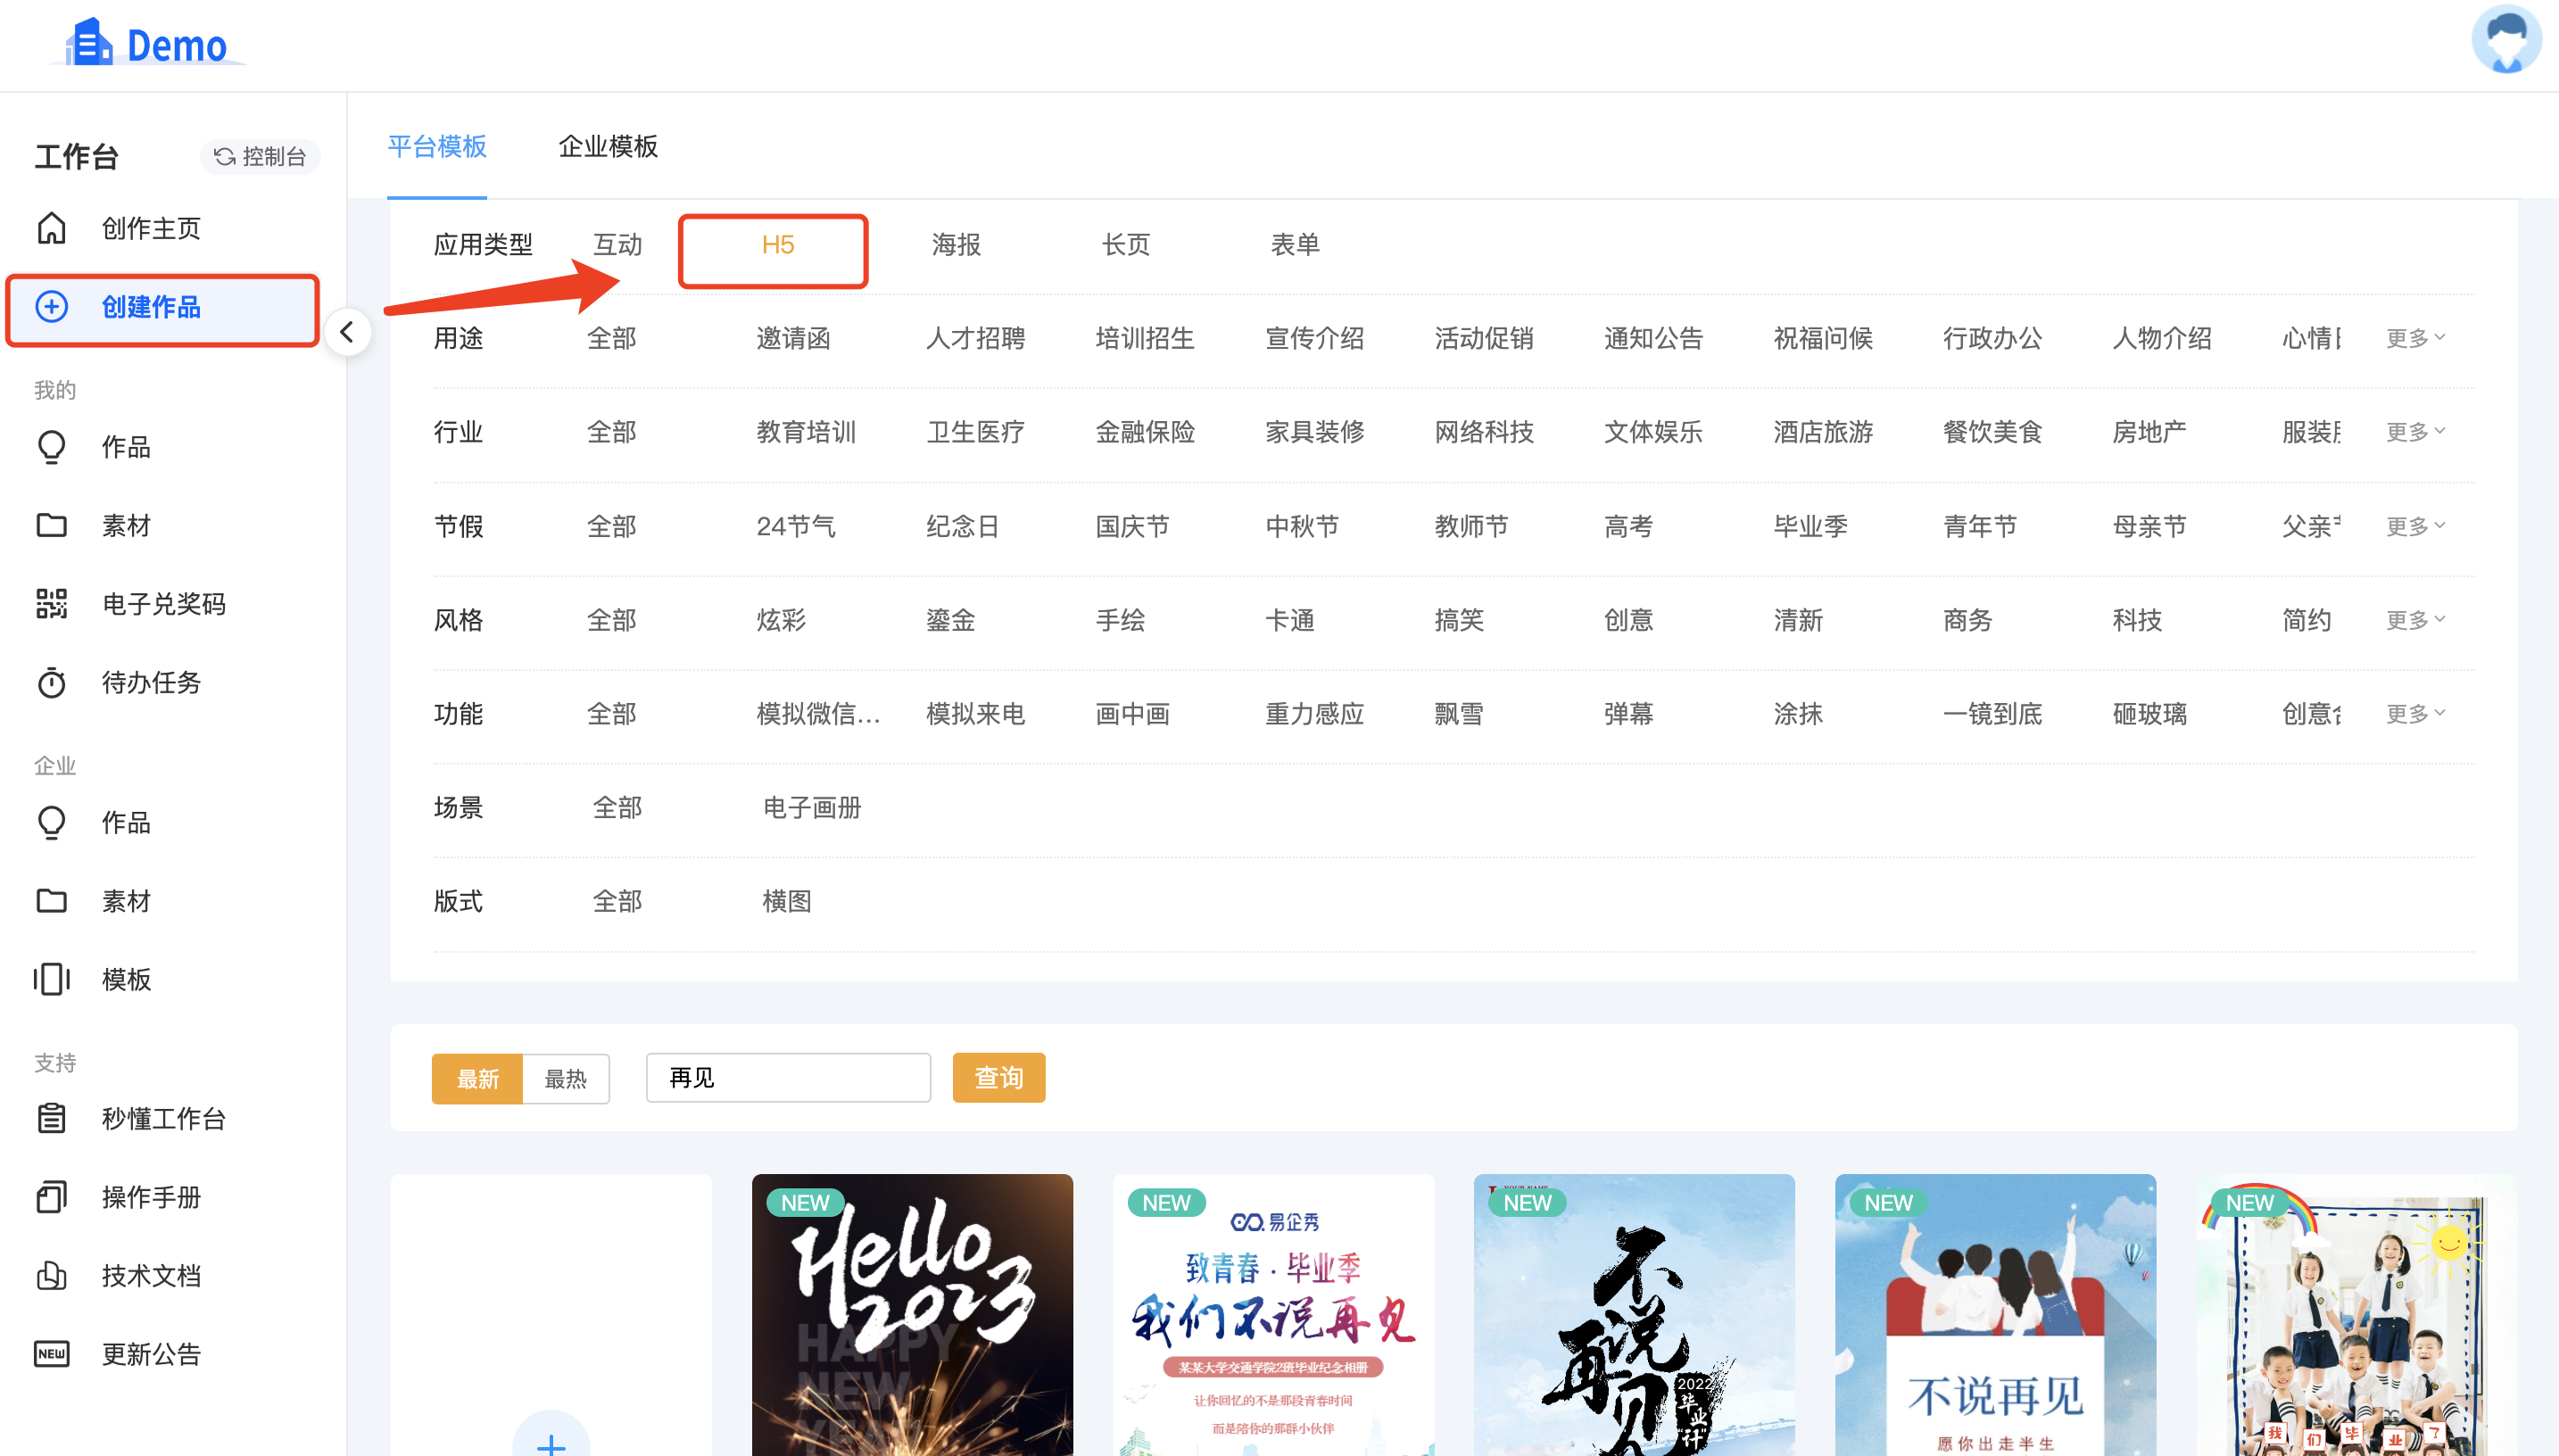Filter 风格 by 鎏金
The width and height of the screenshot is (2559, 1456).
[x=950, y=621]
